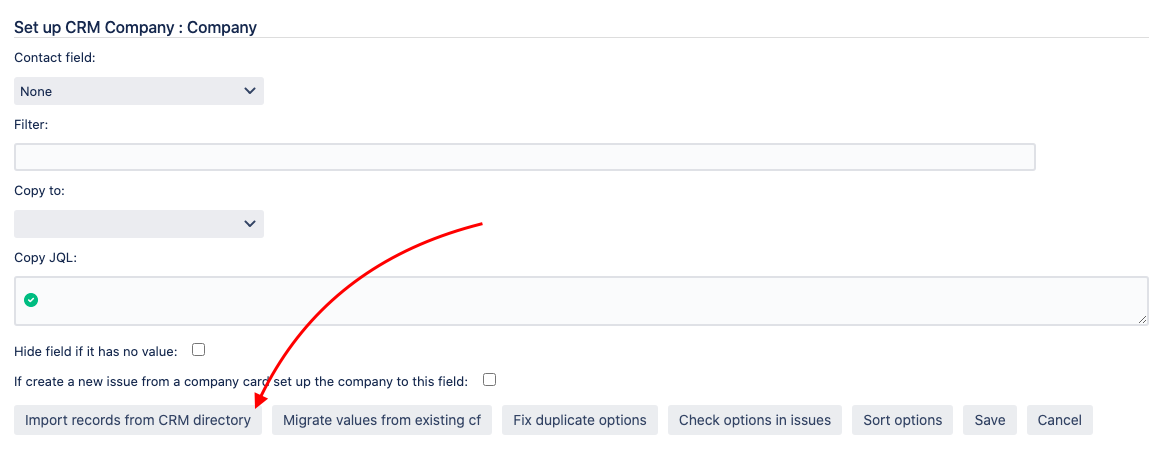
Task: Click the "Set up CRM Company : Company" heading
Action: 135,27
